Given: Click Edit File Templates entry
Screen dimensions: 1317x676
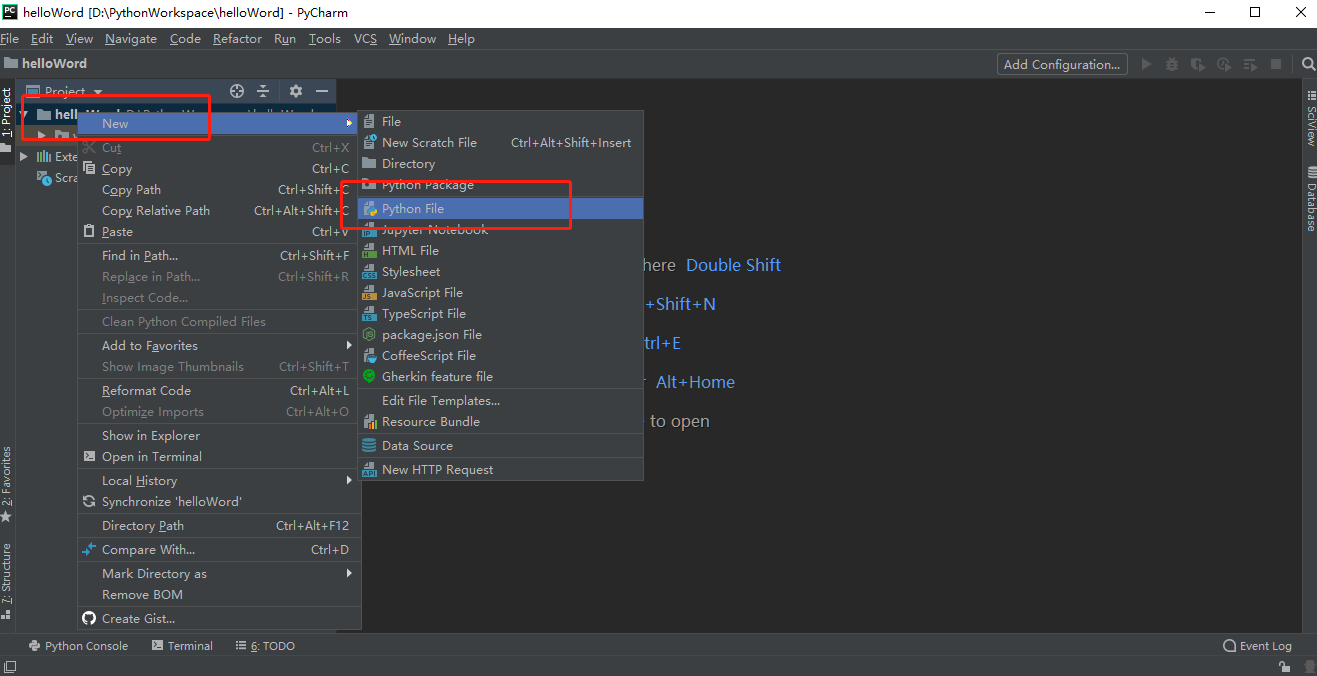Looking at the screenshot, I should (x=501, y=400).
